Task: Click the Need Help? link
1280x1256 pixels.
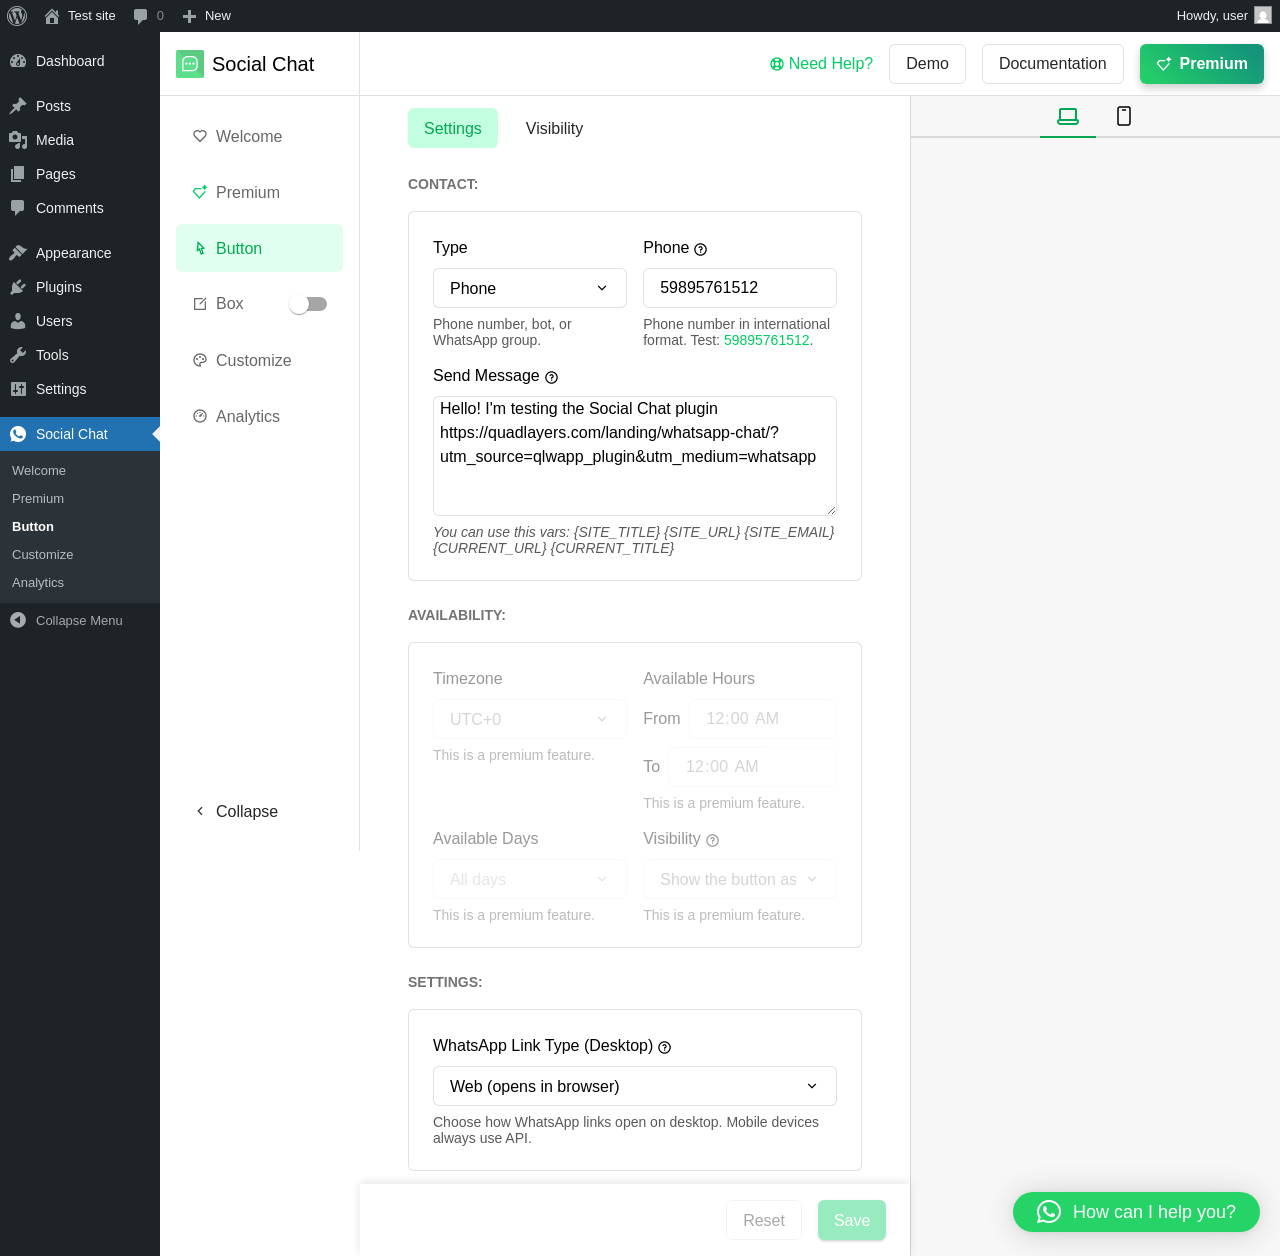Action: pos(821,64)
